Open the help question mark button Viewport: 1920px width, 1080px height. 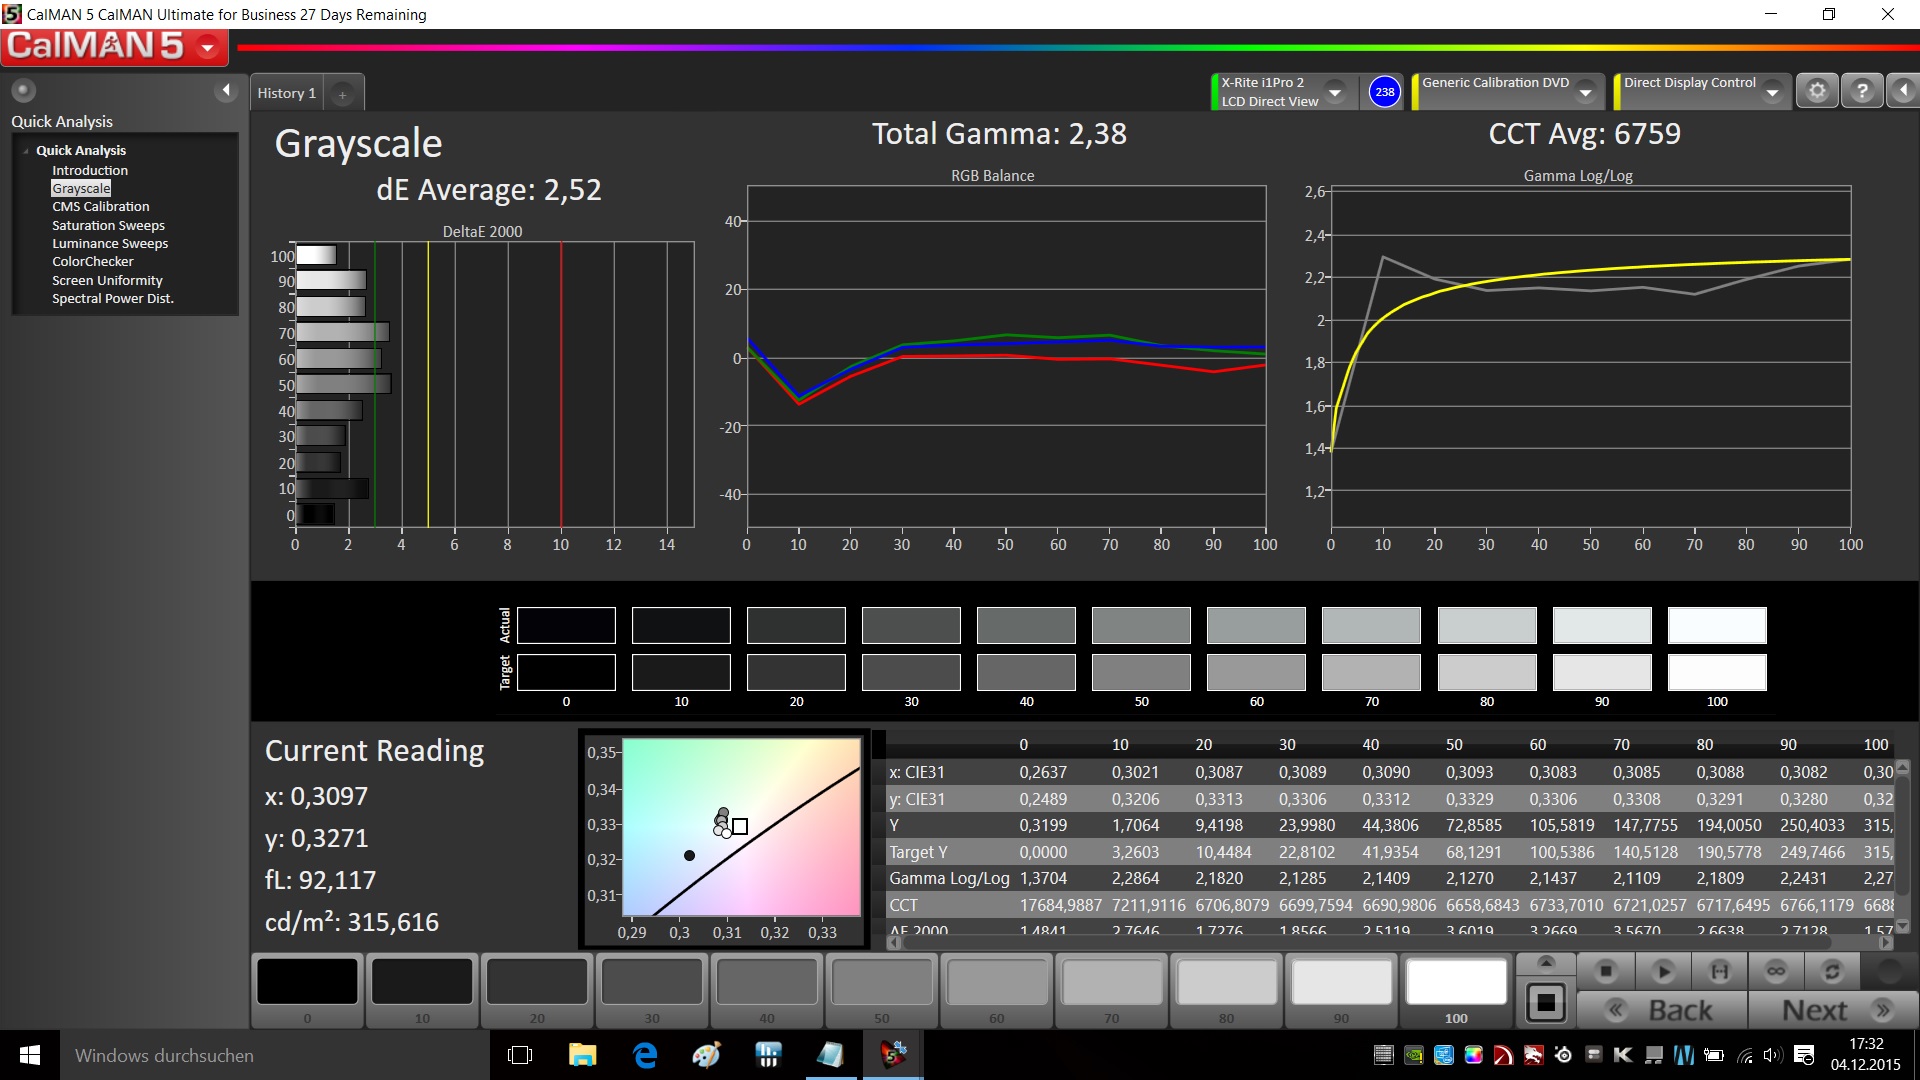pyautogui.click(x=1861, y=91)
